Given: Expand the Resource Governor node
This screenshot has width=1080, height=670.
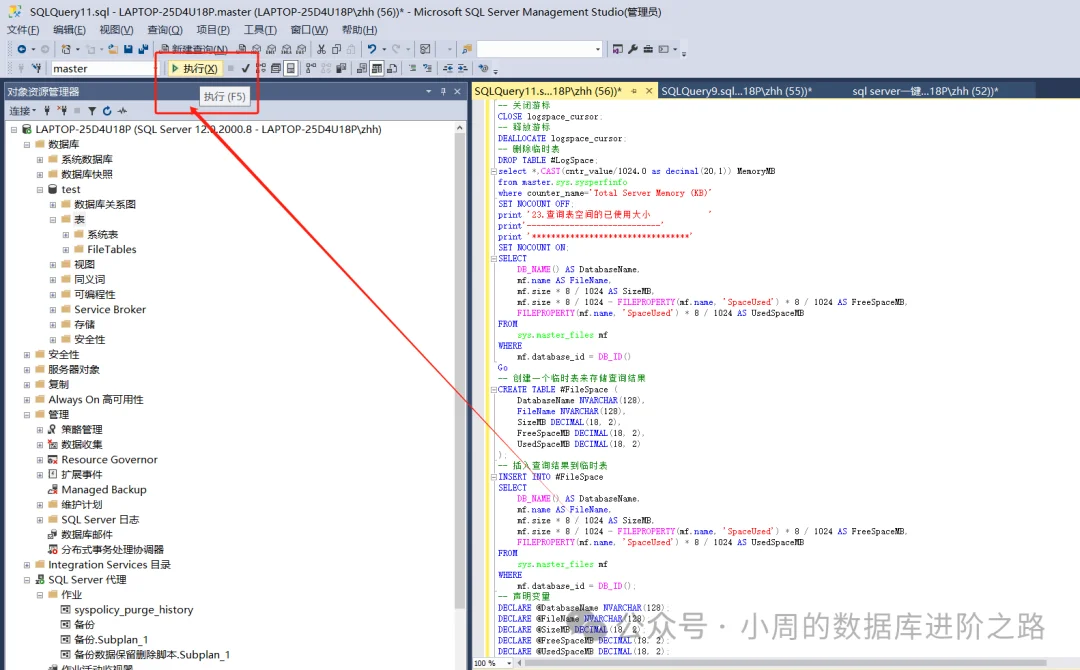Looking at the screenshot, I should [x=40, y=460].
